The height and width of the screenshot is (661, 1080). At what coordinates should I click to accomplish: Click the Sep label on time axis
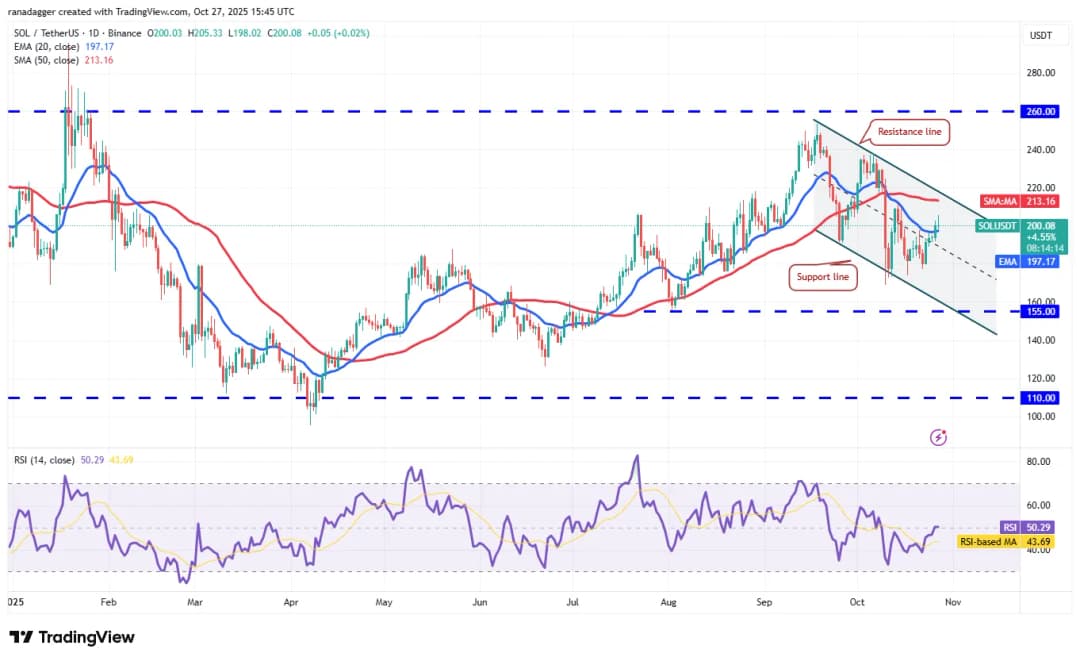pyautogui.click(x=765, y=603)
